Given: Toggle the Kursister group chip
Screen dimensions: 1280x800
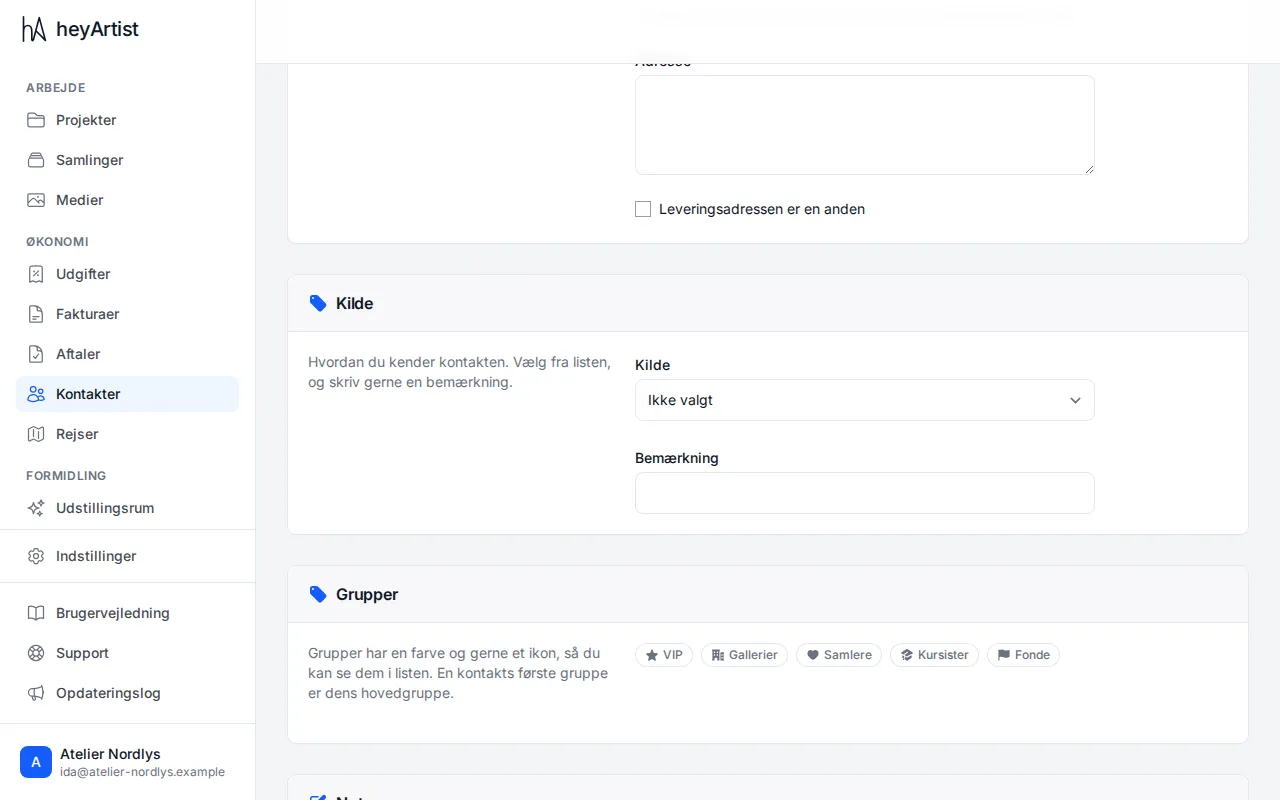Looking at the screenshot, I should click(x=934, y=655).
